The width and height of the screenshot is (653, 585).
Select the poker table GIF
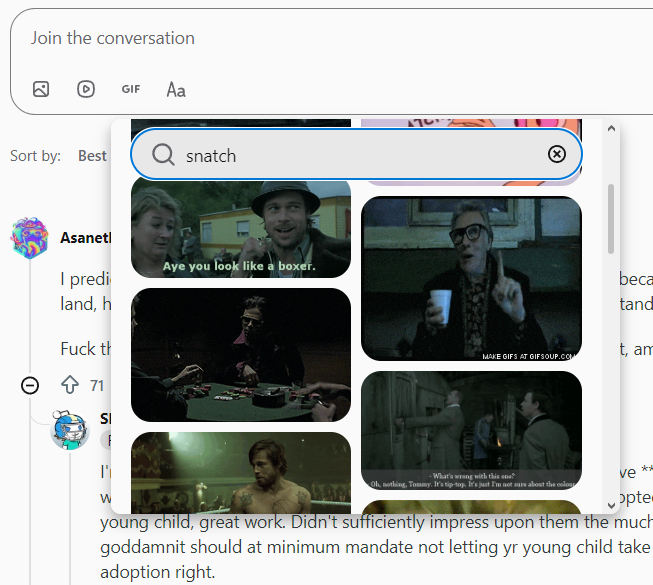coord(241,355)
